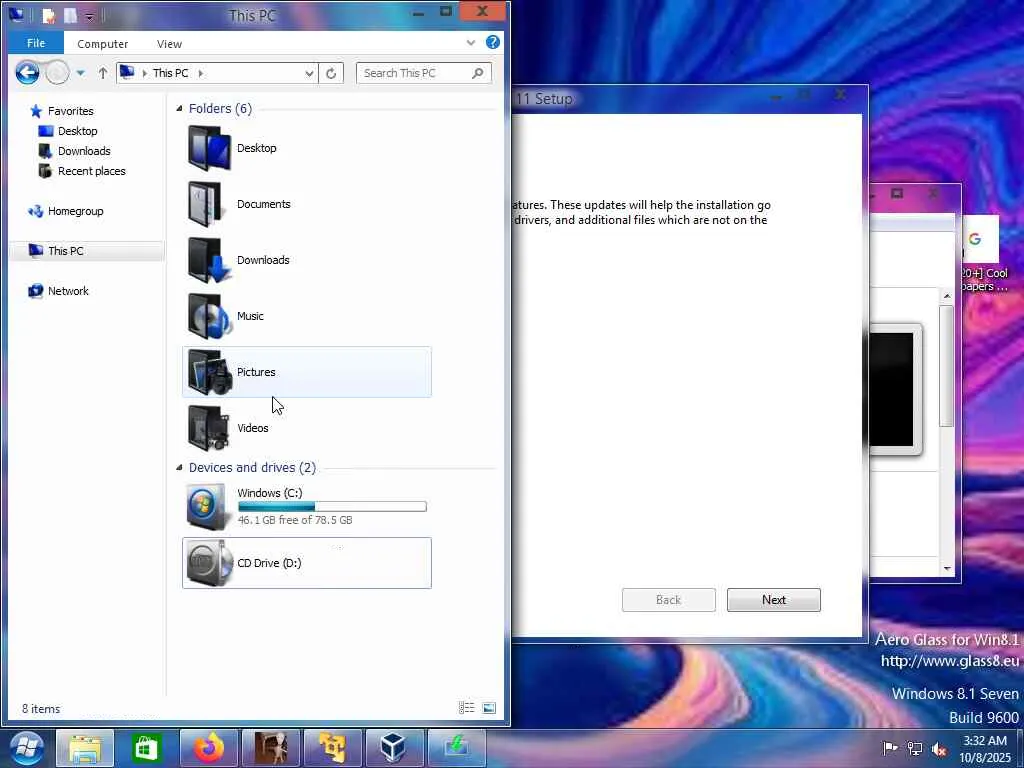Click the Properties quick access toolbar icon
Image resolution: width=1024 pixels, height=768 pixels.
click(48, 15)
